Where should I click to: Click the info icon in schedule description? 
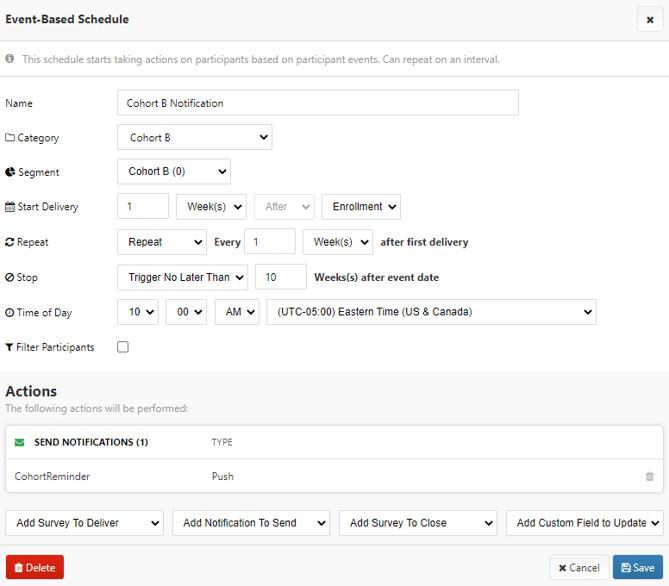point(10,59)
